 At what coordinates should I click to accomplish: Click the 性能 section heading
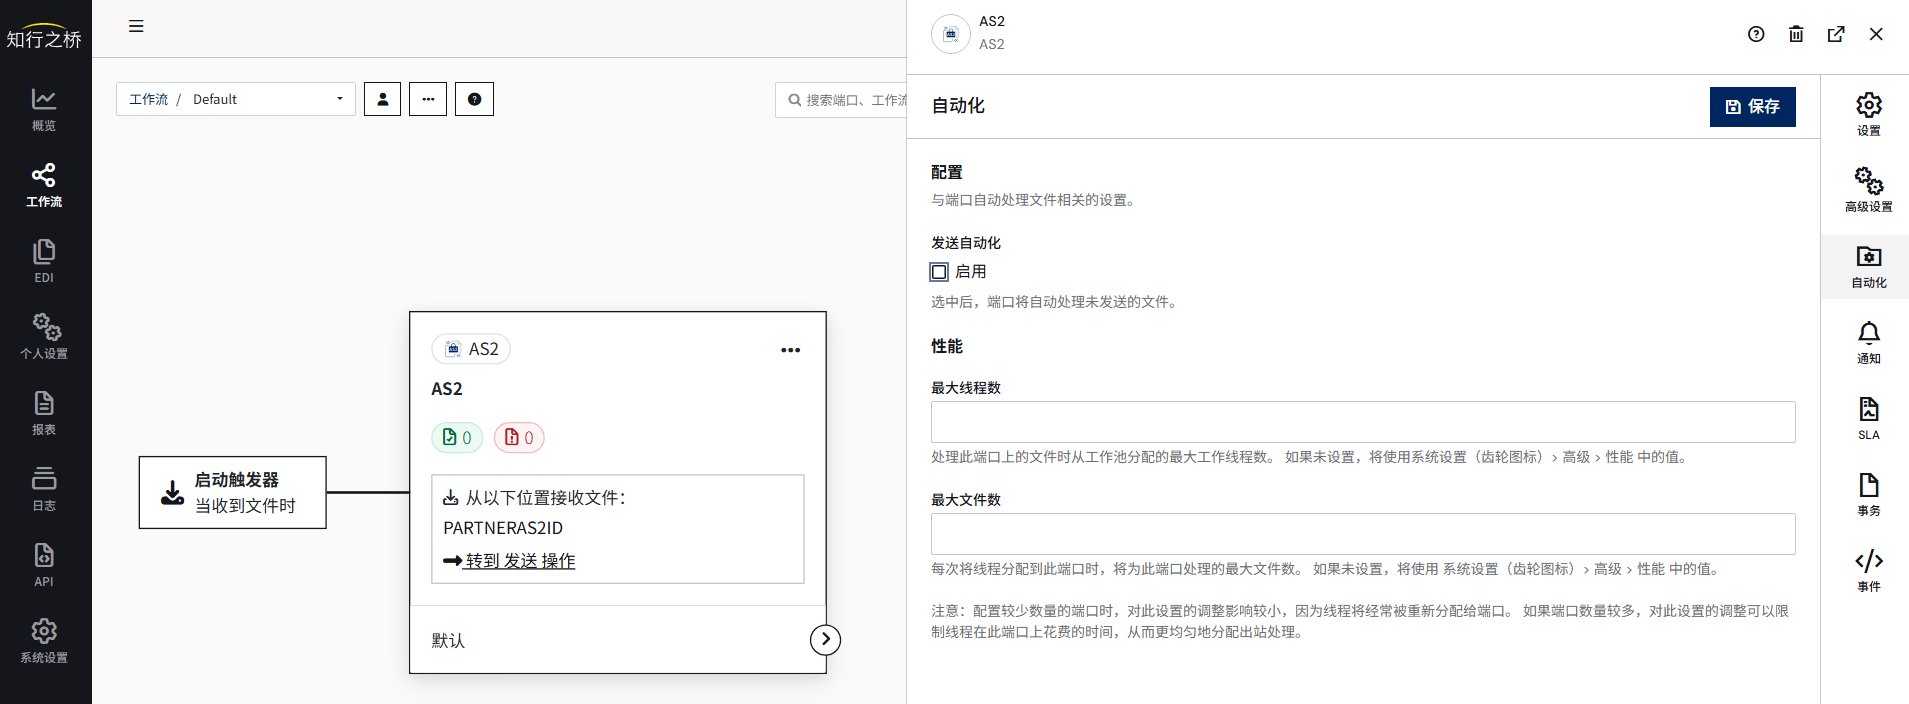click(947, 346)
